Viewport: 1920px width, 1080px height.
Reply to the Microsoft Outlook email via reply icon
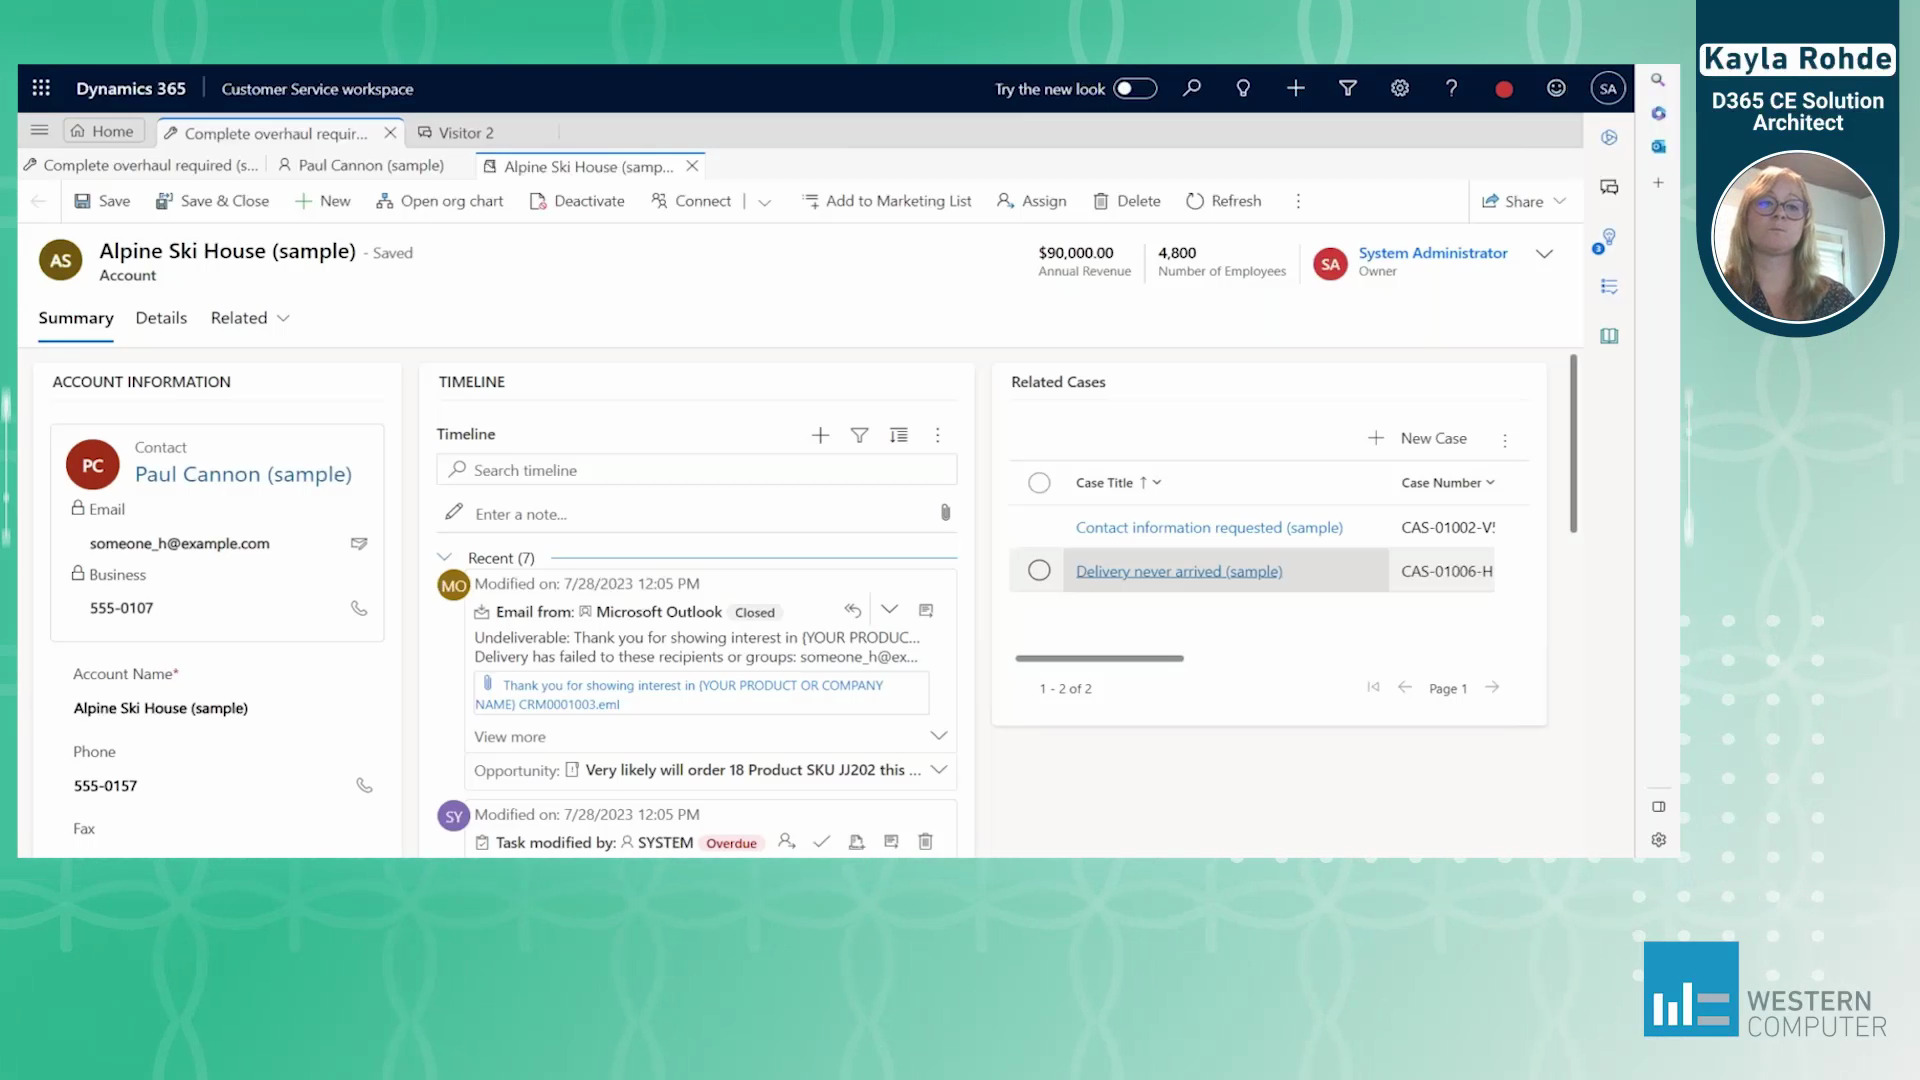[852, 609]
